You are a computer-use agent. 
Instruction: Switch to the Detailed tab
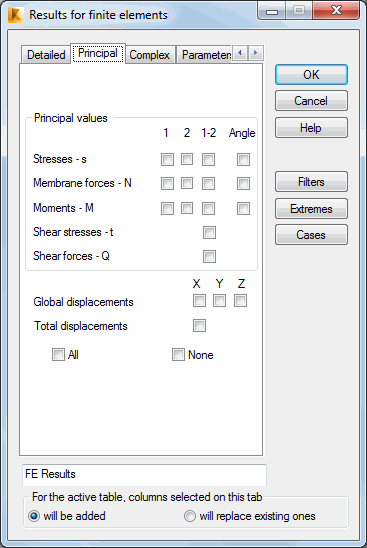pos(46,55)
